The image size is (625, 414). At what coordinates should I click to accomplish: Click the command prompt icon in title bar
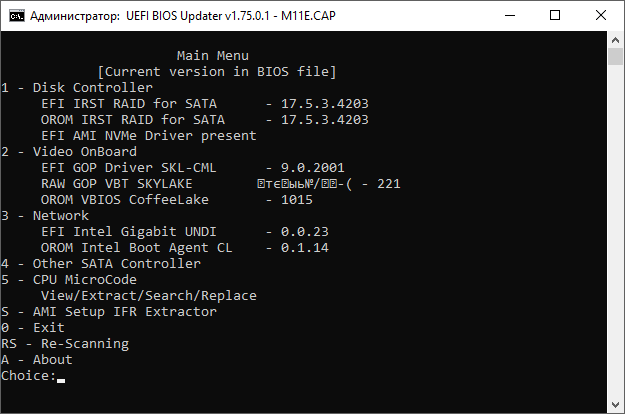tap(17, 16)
